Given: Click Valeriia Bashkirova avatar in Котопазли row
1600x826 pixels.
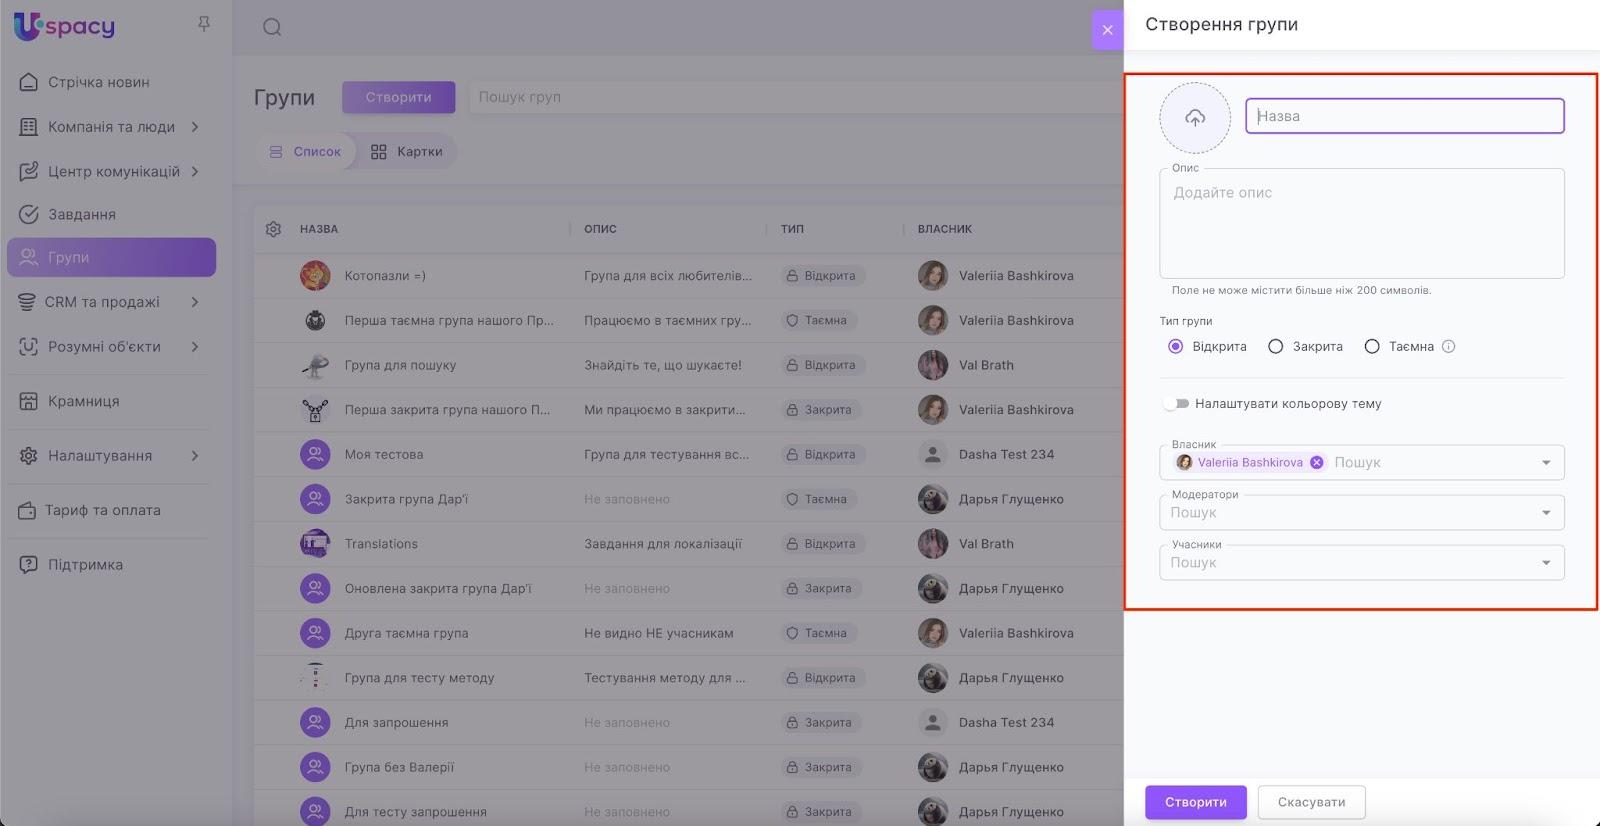Looking at the screenshot, I should click(x=933, y=276).
